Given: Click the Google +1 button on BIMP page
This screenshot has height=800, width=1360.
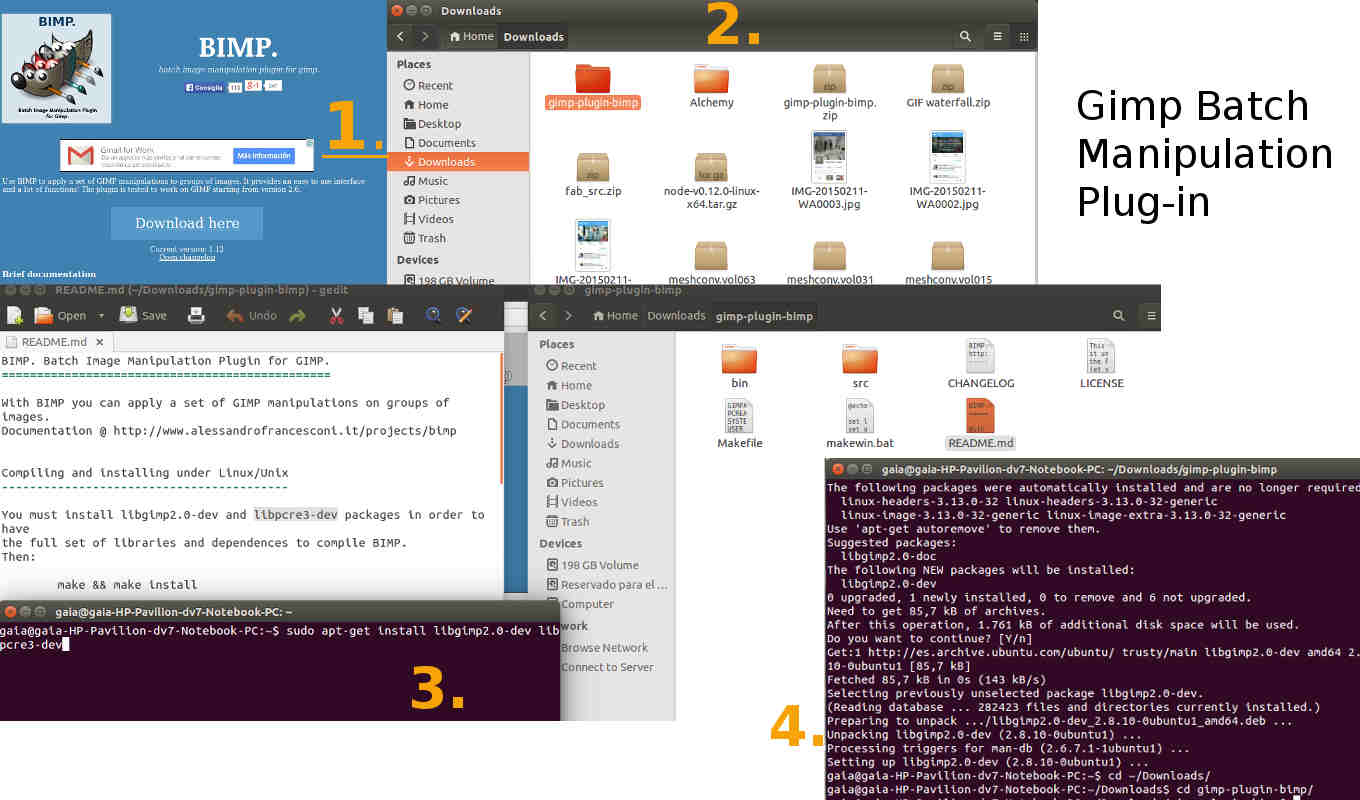Looking at the screenshot, I should coord(254,86).
